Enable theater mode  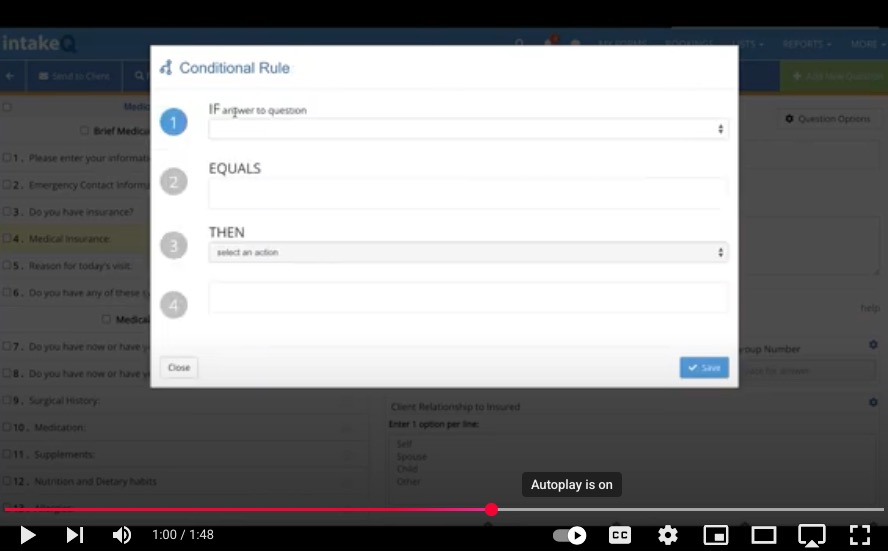tap(763, 535)
